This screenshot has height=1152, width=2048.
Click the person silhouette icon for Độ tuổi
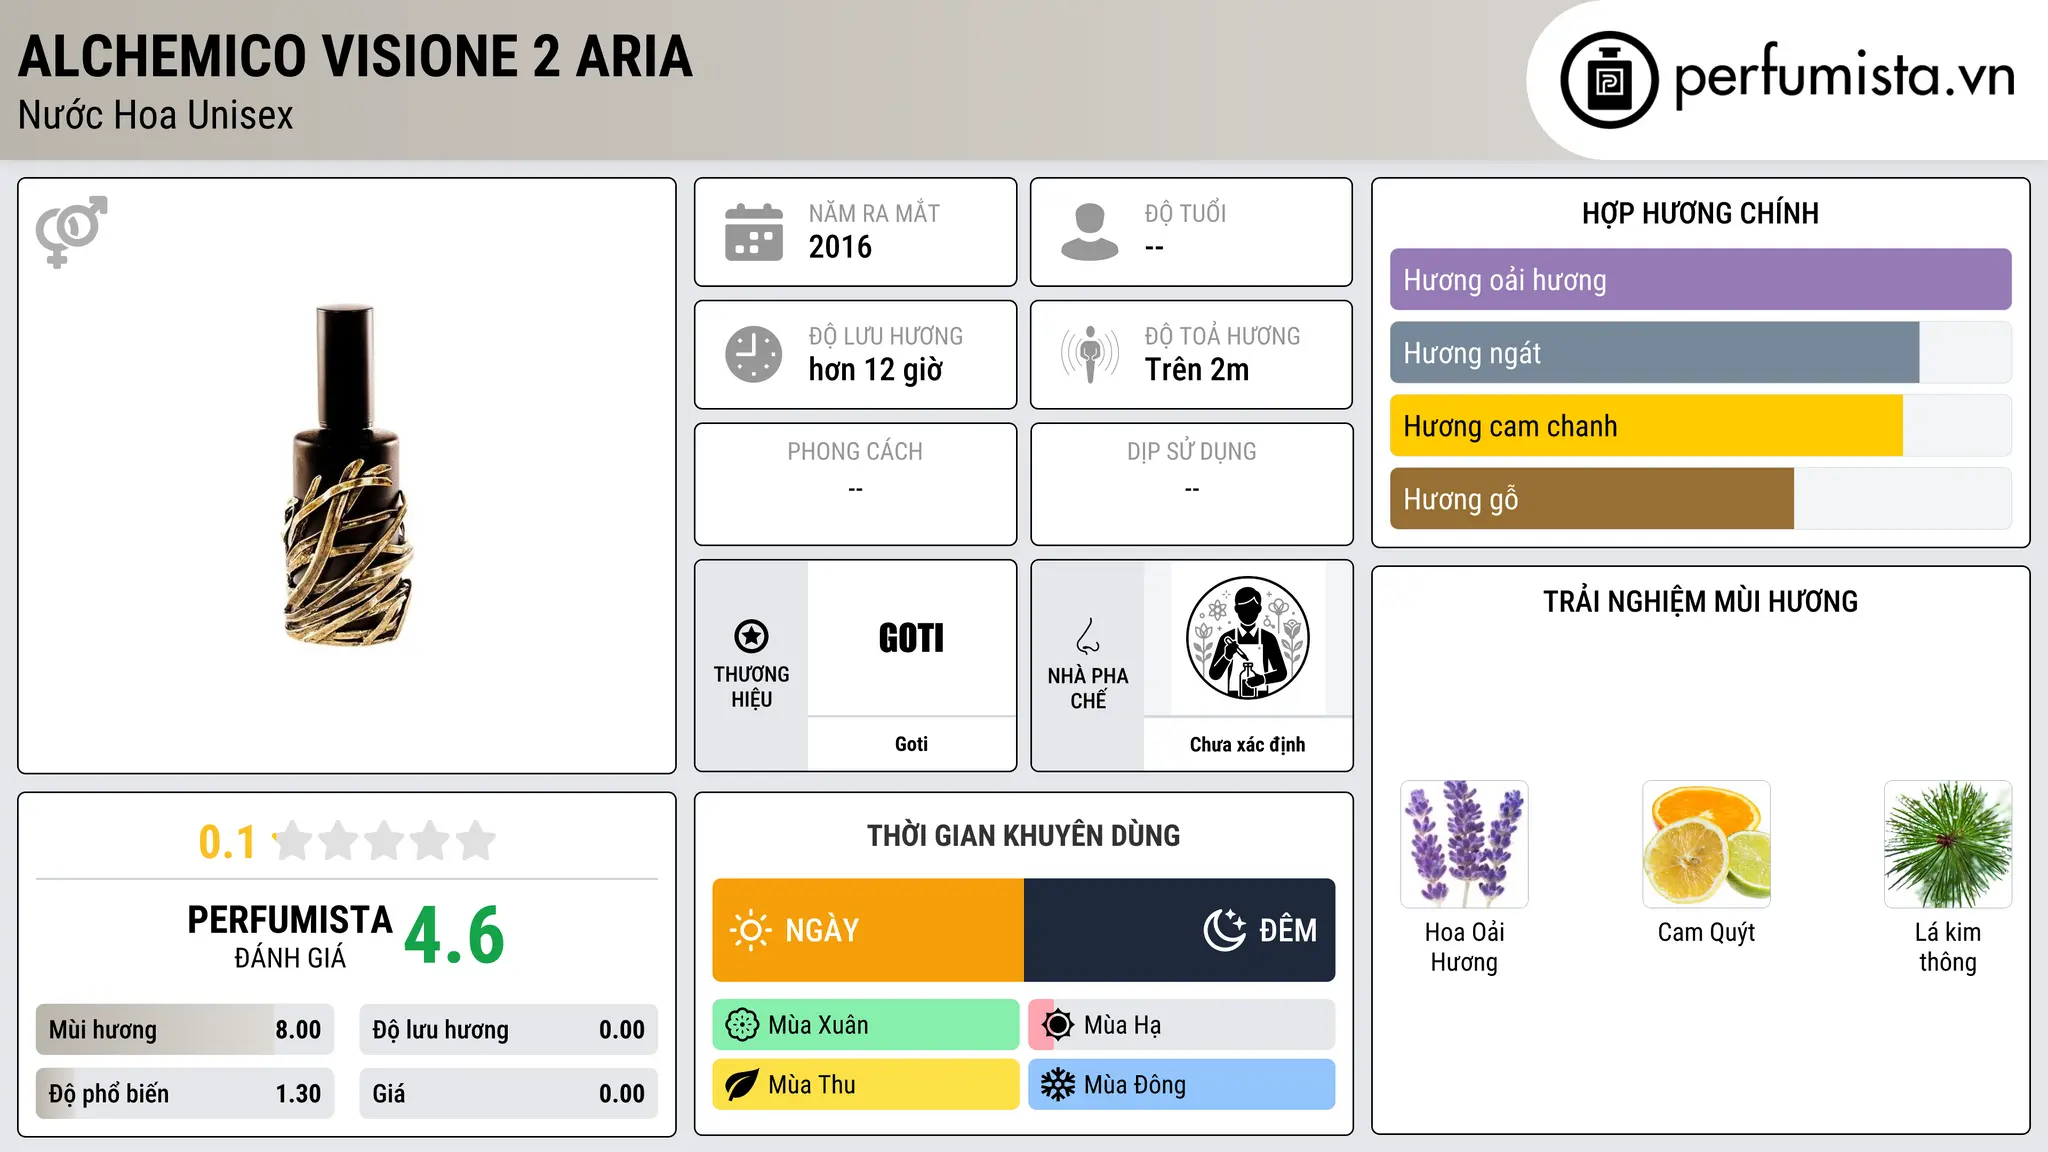[x=1090, y=232]
